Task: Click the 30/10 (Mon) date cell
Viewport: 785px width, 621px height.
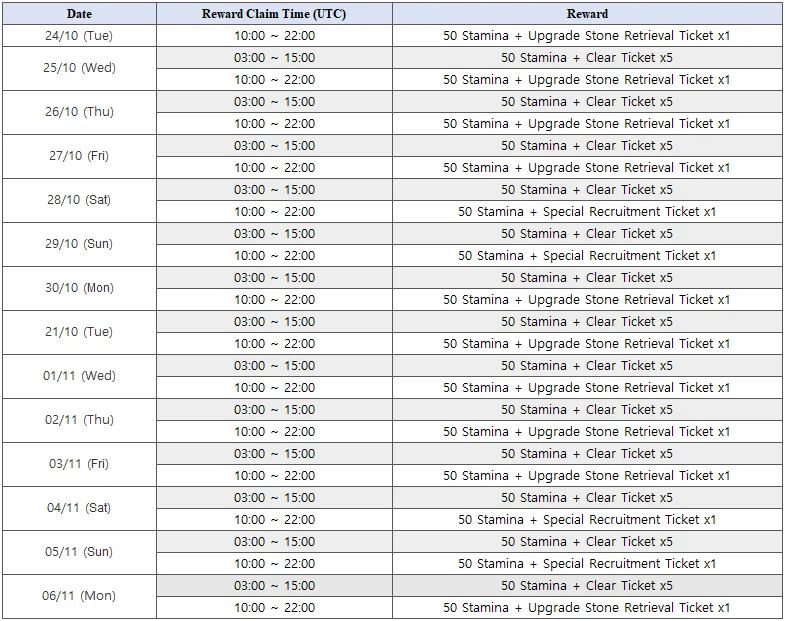Action: pos(79,288)
